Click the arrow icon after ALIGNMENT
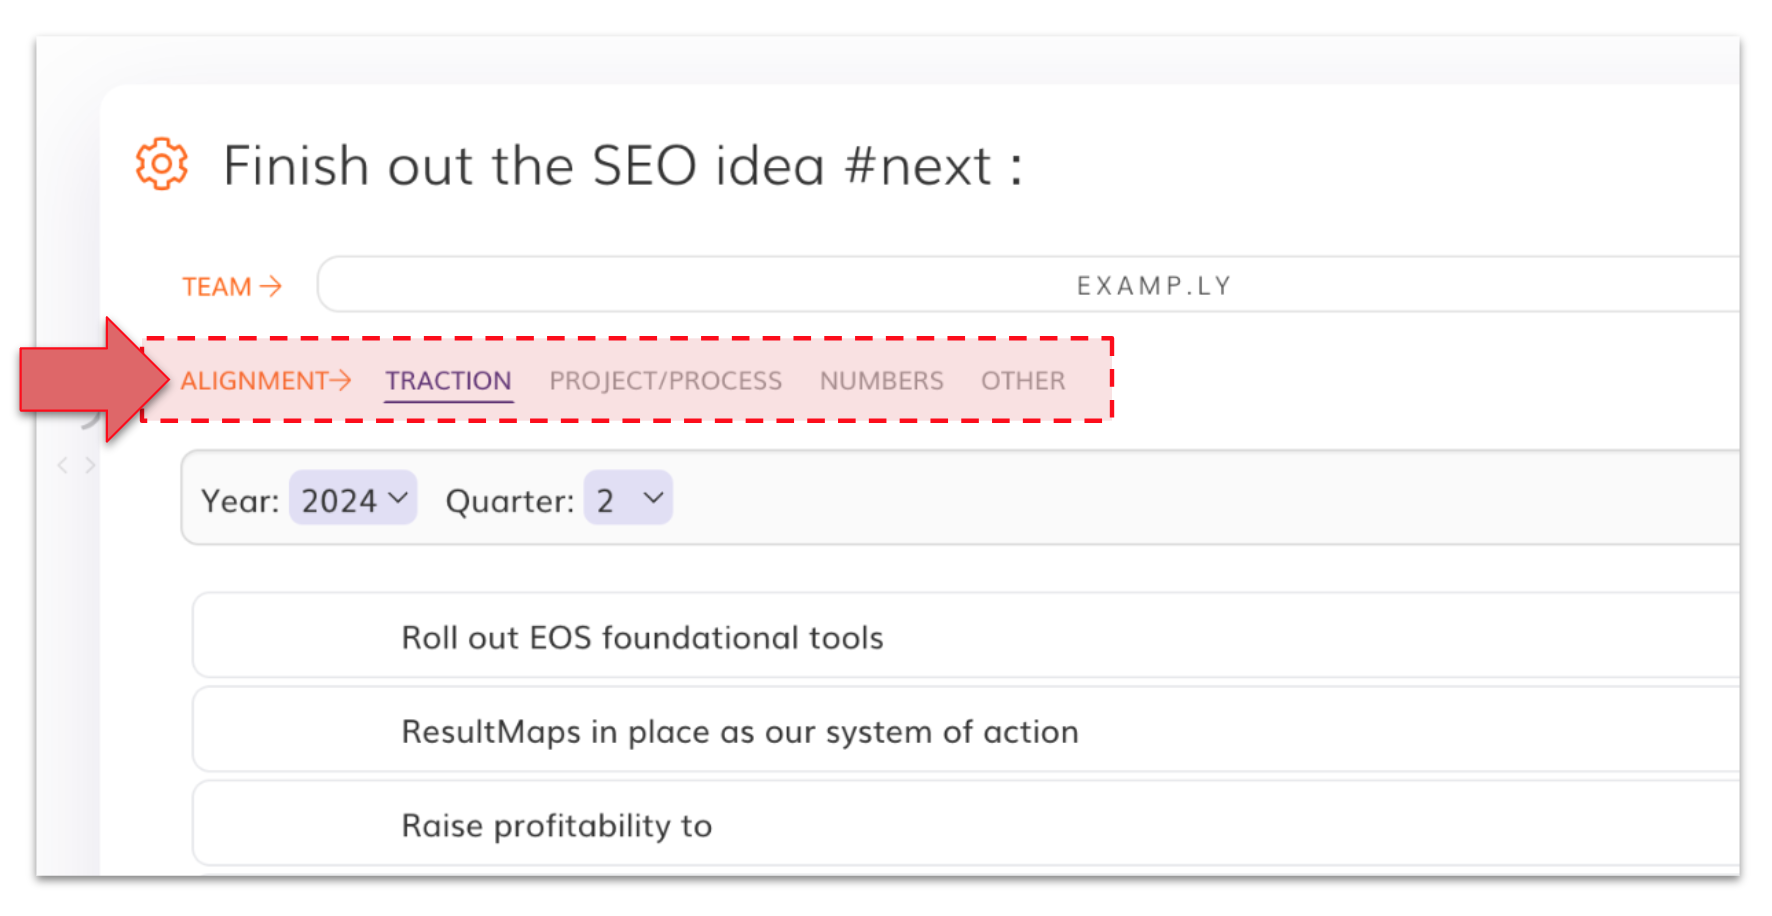1772x916 pixels. 341,380
